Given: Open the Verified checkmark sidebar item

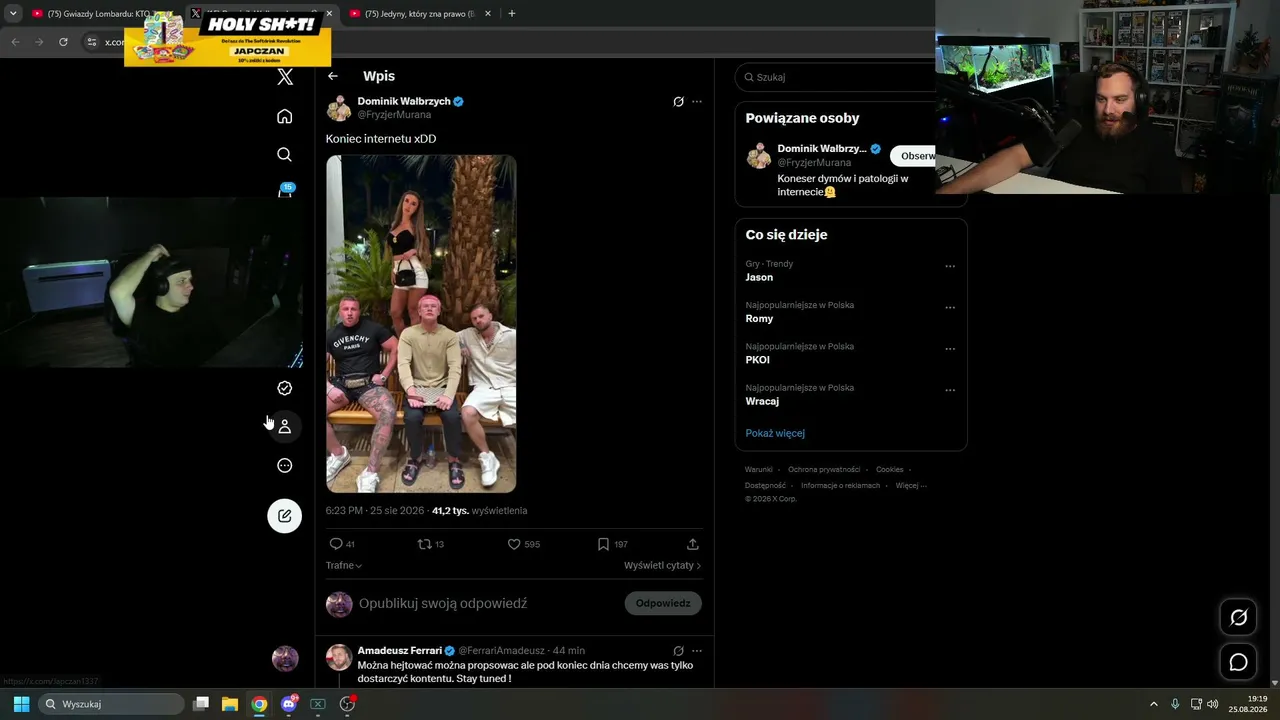Looking at the screenshot, I should click(x=285, y=388).
